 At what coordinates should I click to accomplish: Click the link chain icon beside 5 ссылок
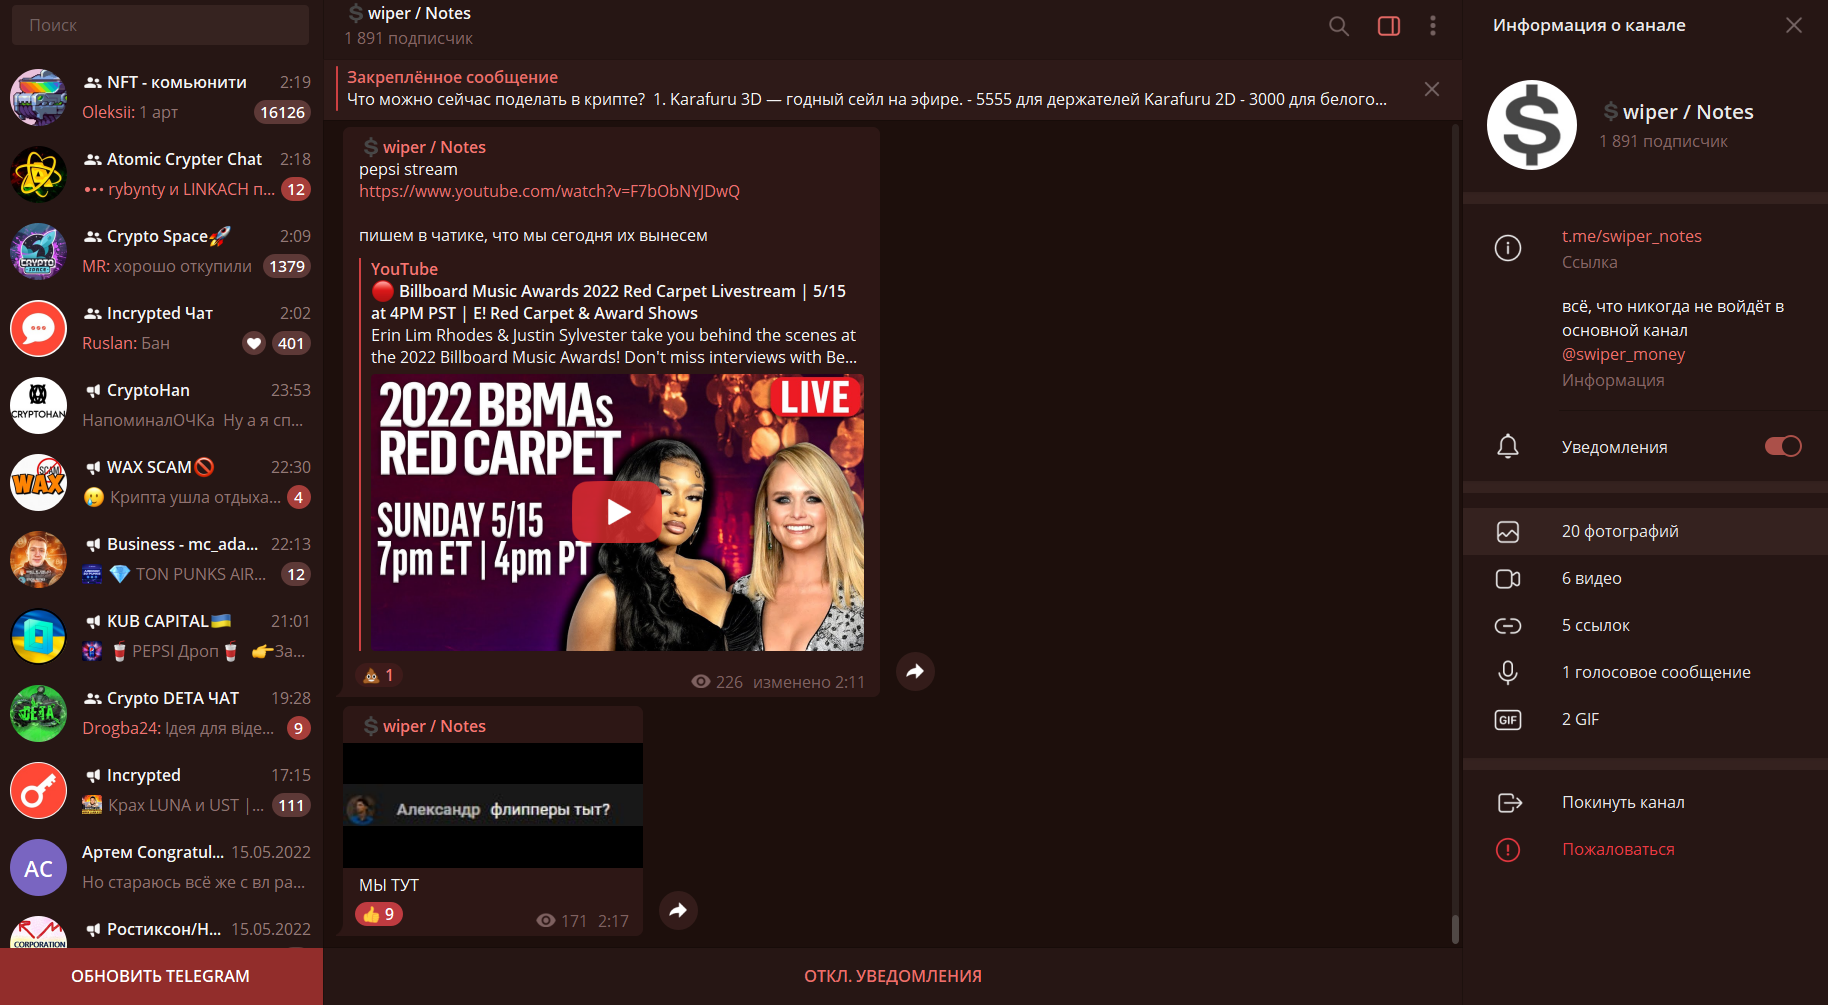click(1508, 626)
